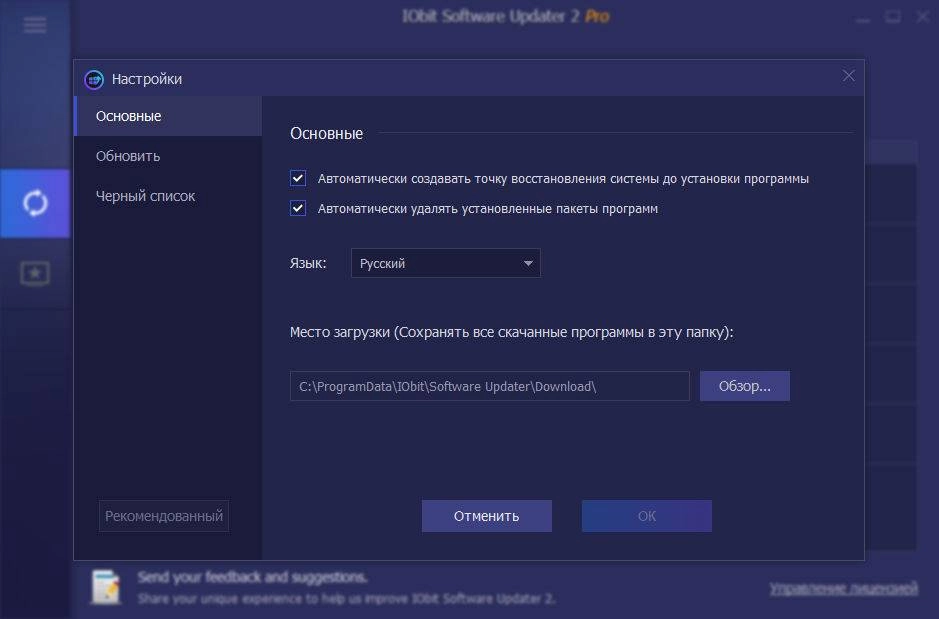Open the Язык dropdown showing Русский
This screenshot has height=619, width=939.
tap(446, 263)
